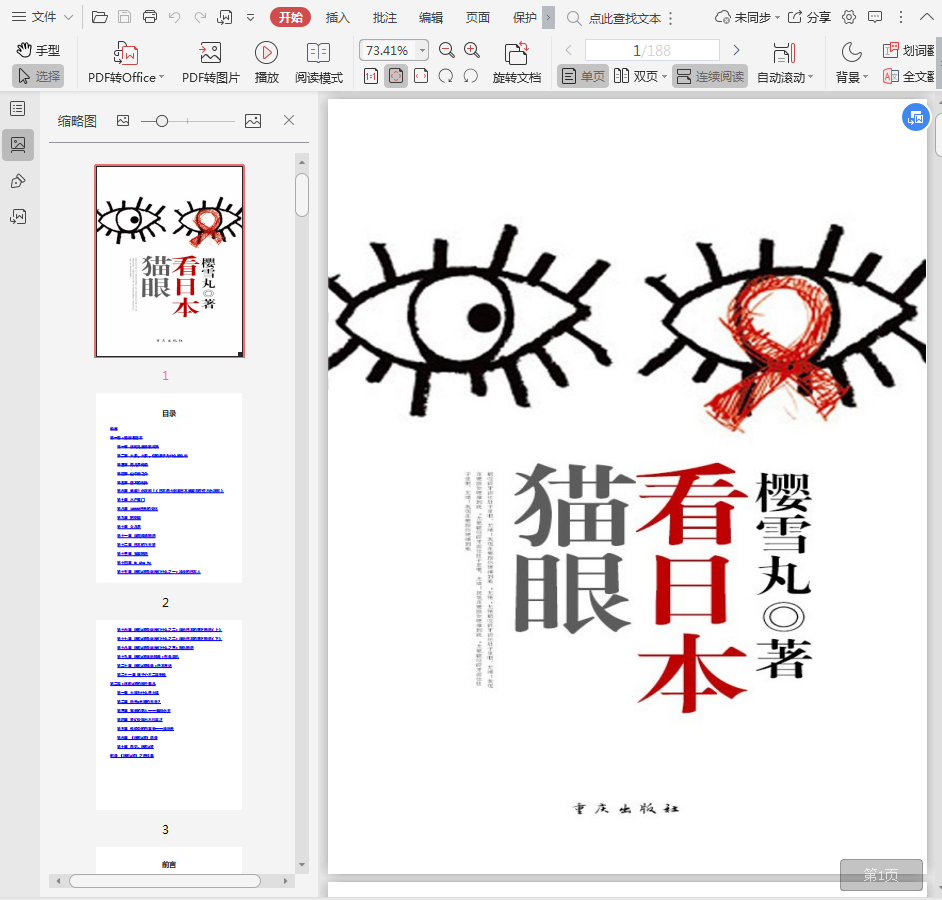Toggle the thumbnail sidebar panel icon
The width and height of the screenshot is (942, 900).
click(18, 145)
